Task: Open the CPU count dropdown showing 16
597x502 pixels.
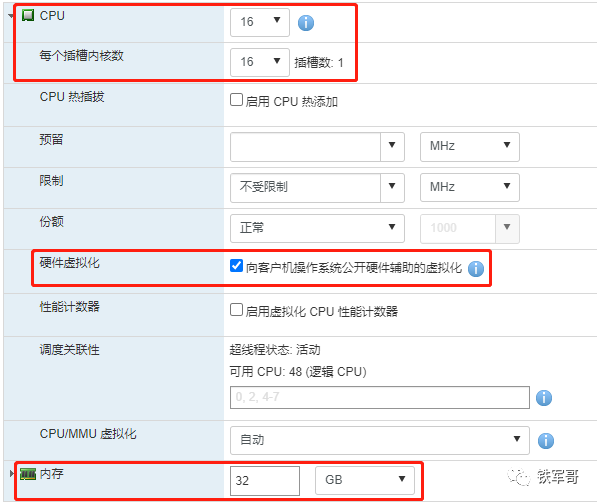Action: click(x=260, y=22)
